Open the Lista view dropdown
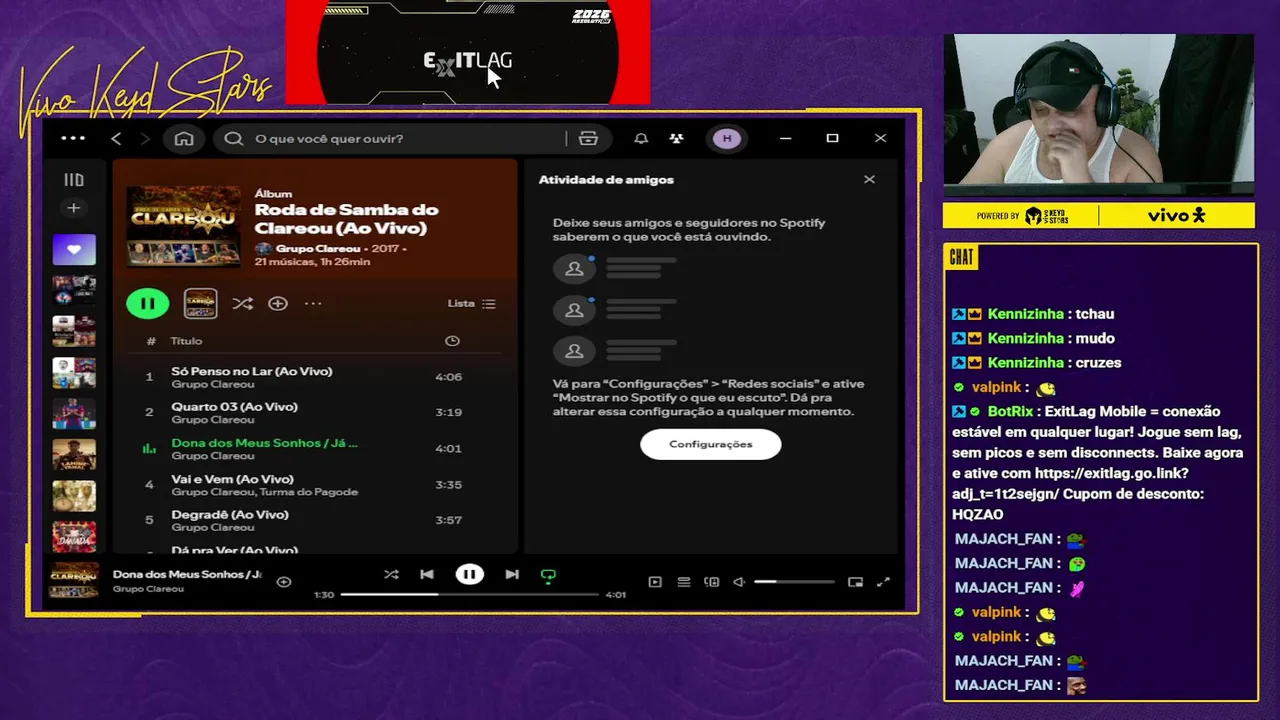This screenshot has width=1280, height=720. tap(471, 303)
